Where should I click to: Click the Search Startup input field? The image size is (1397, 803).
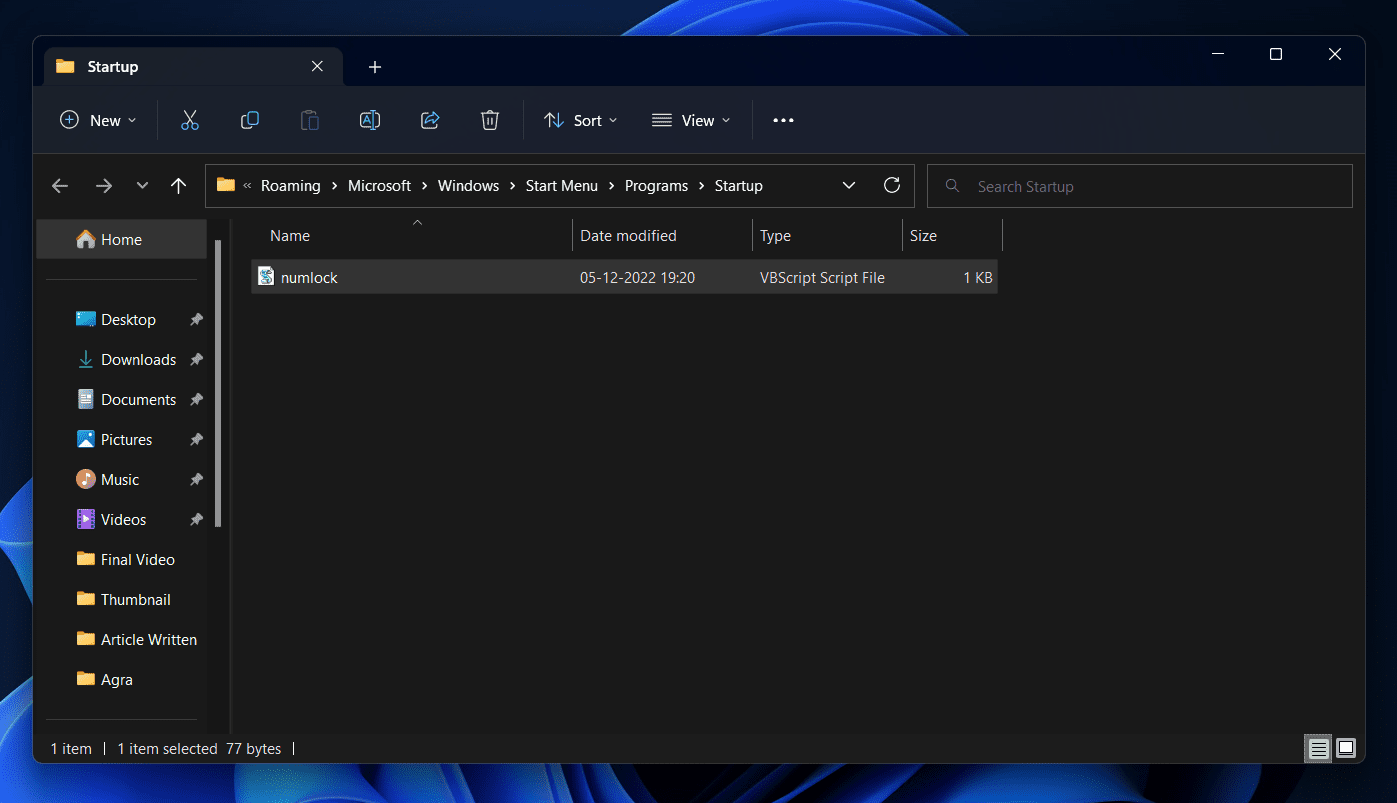pos(1140,186)
